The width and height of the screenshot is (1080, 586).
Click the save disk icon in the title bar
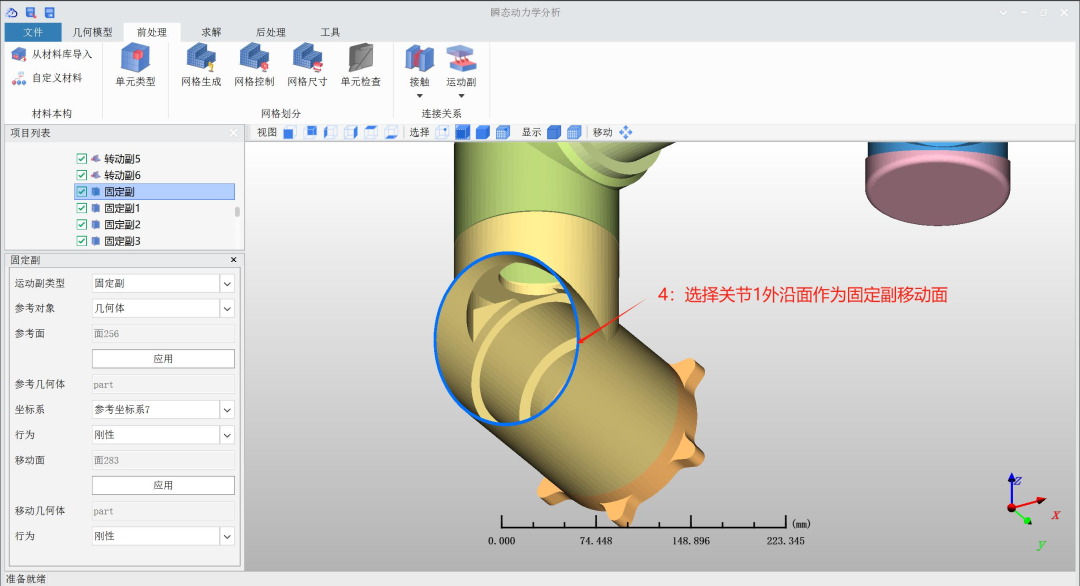pyautogui.click(x=50, y=12)
